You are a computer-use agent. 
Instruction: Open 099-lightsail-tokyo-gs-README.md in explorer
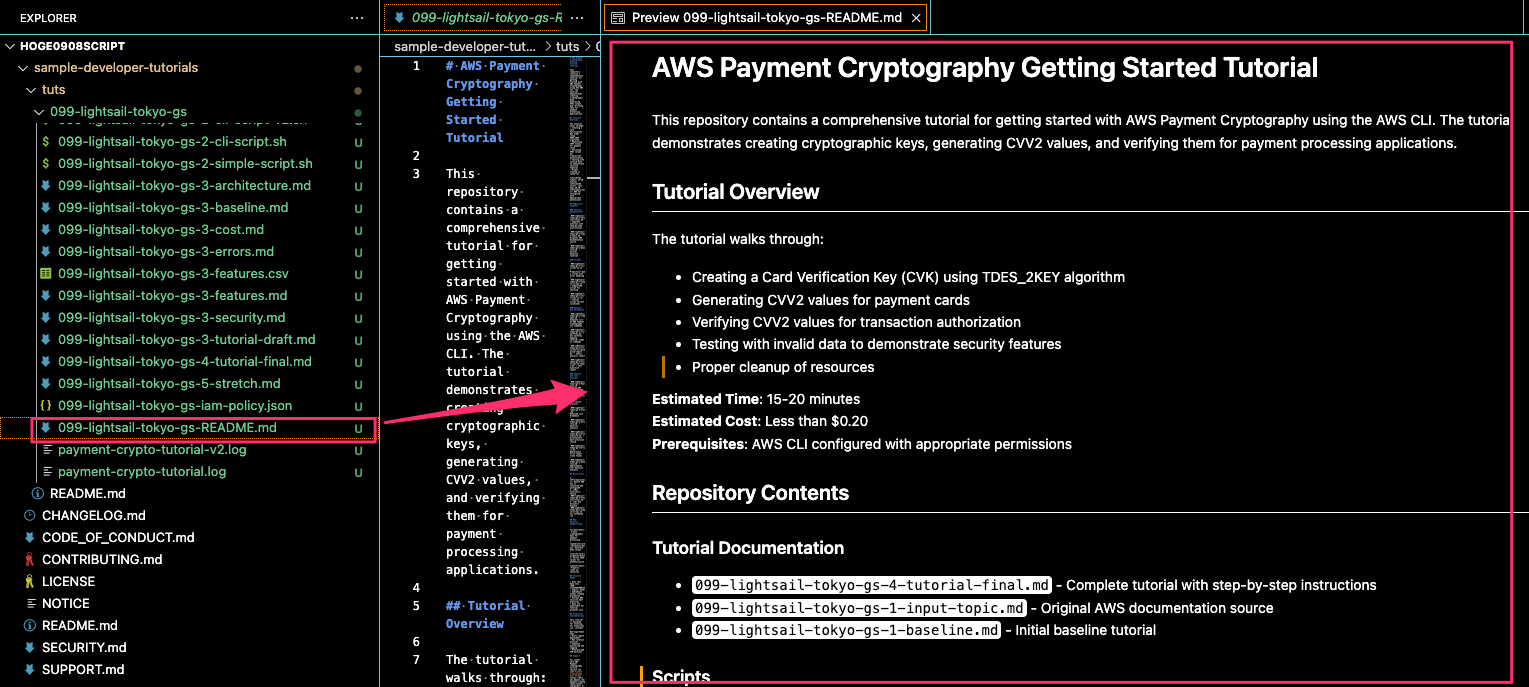point(167,428)
